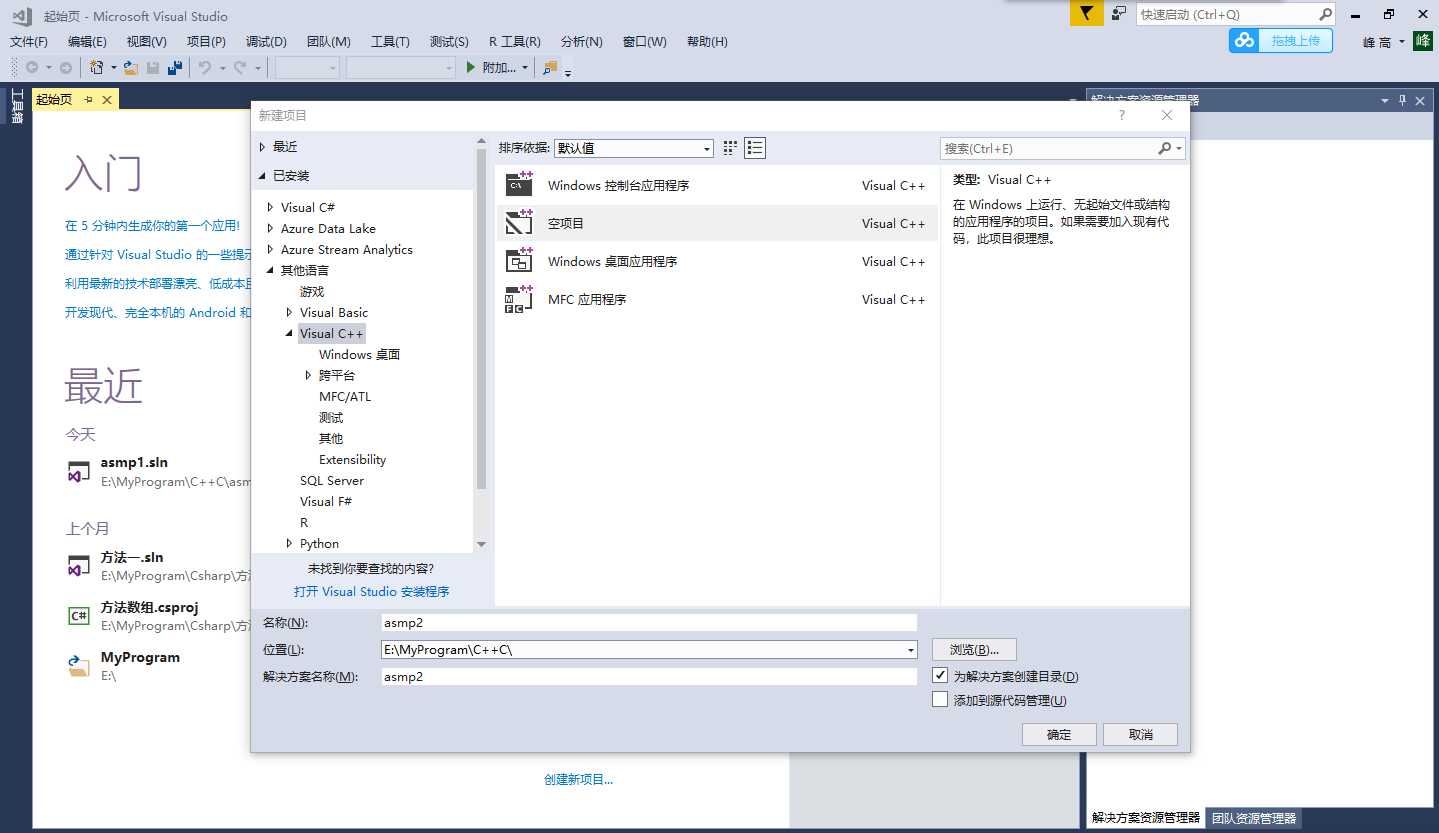Click the undo toolbar icon

(204, 67)
